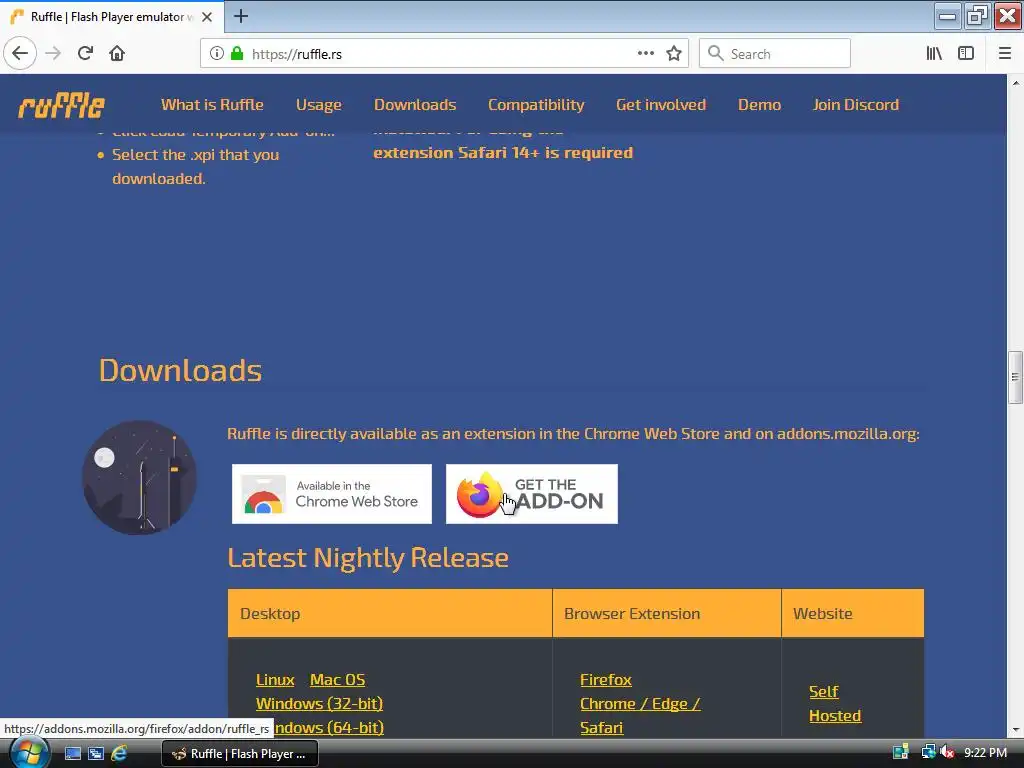Screen dimensions: 1024x768
Task: Go back using the browser back arrow
Action: pos(20,54)
